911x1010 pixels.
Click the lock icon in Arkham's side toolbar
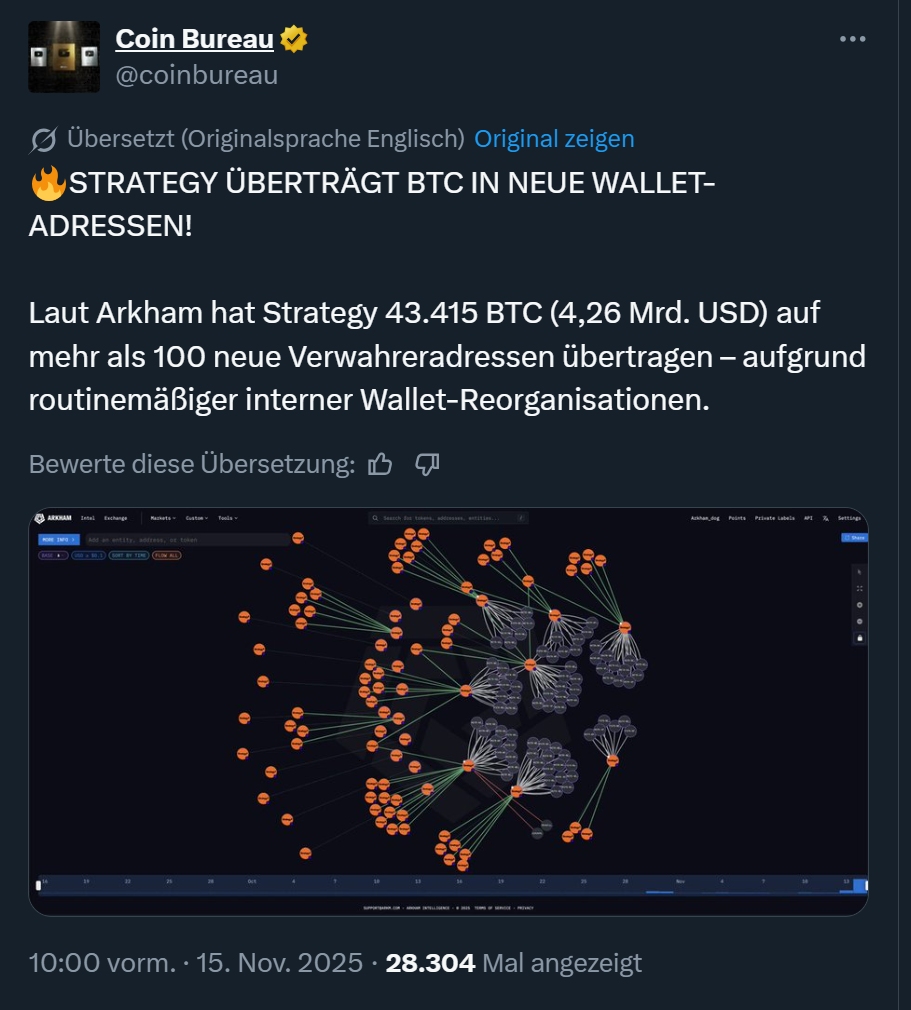tap(859, 638)
